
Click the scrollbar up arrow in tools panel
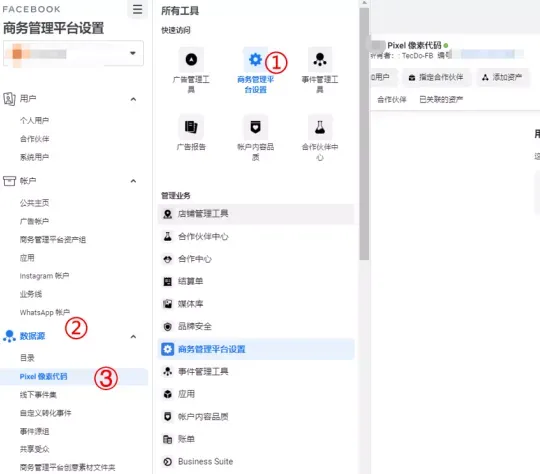[x=364, y=3]
